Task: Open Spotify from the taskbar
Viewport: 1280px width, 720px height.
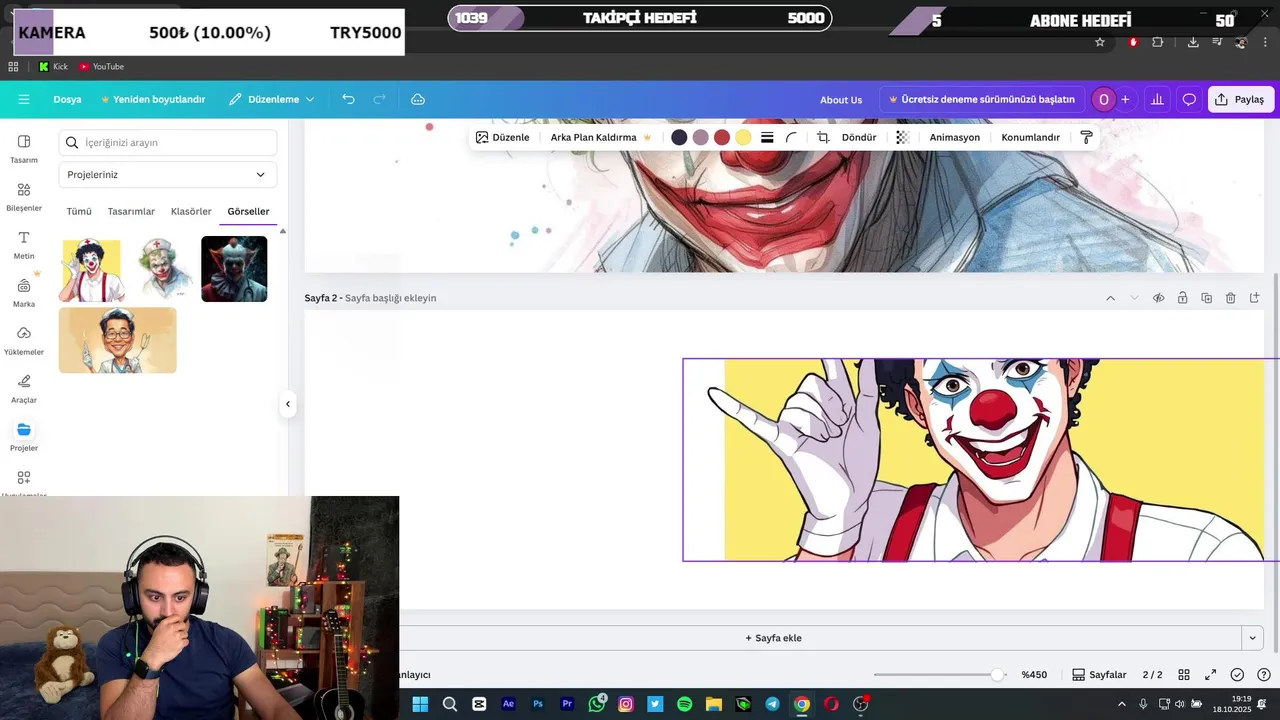Action: coord(684,704)
